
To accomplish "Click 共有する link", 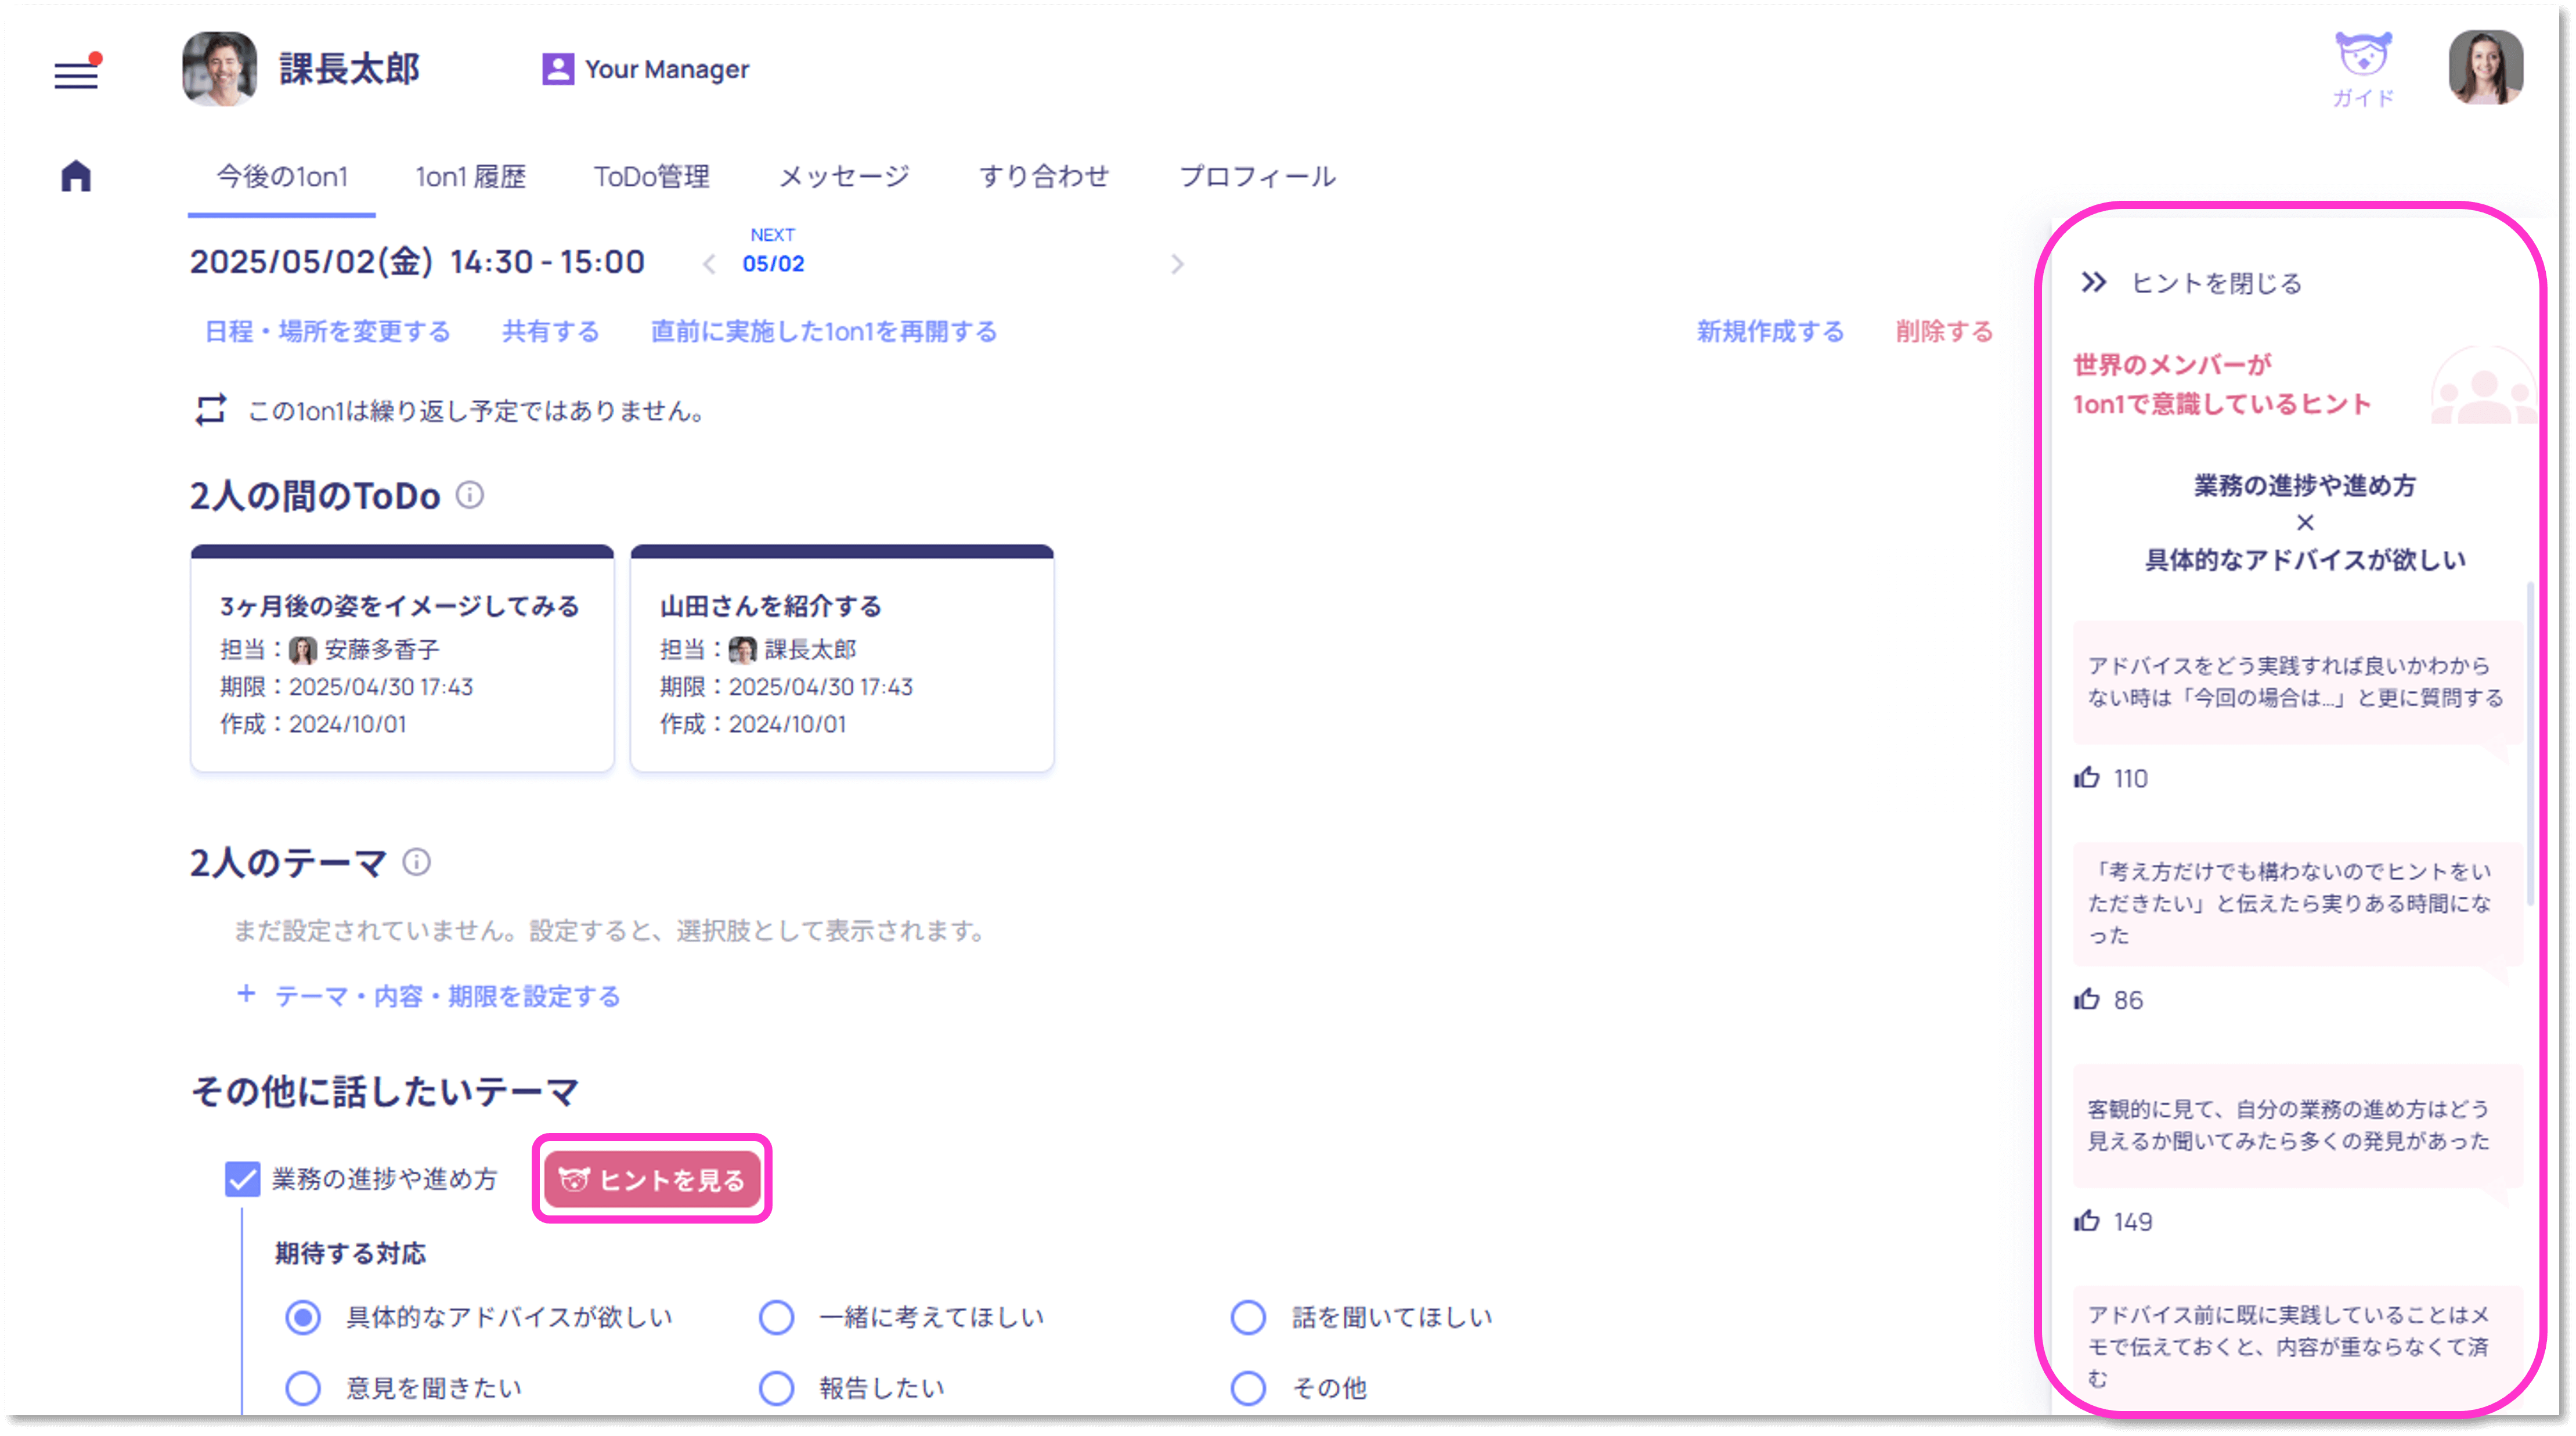I will coord(551,332).
